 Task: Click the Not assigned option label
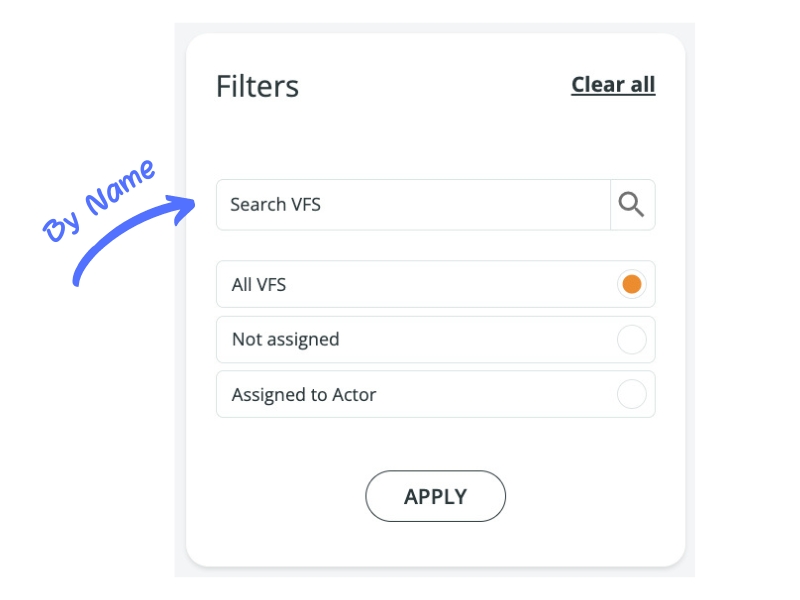click(x=285, y=340)
